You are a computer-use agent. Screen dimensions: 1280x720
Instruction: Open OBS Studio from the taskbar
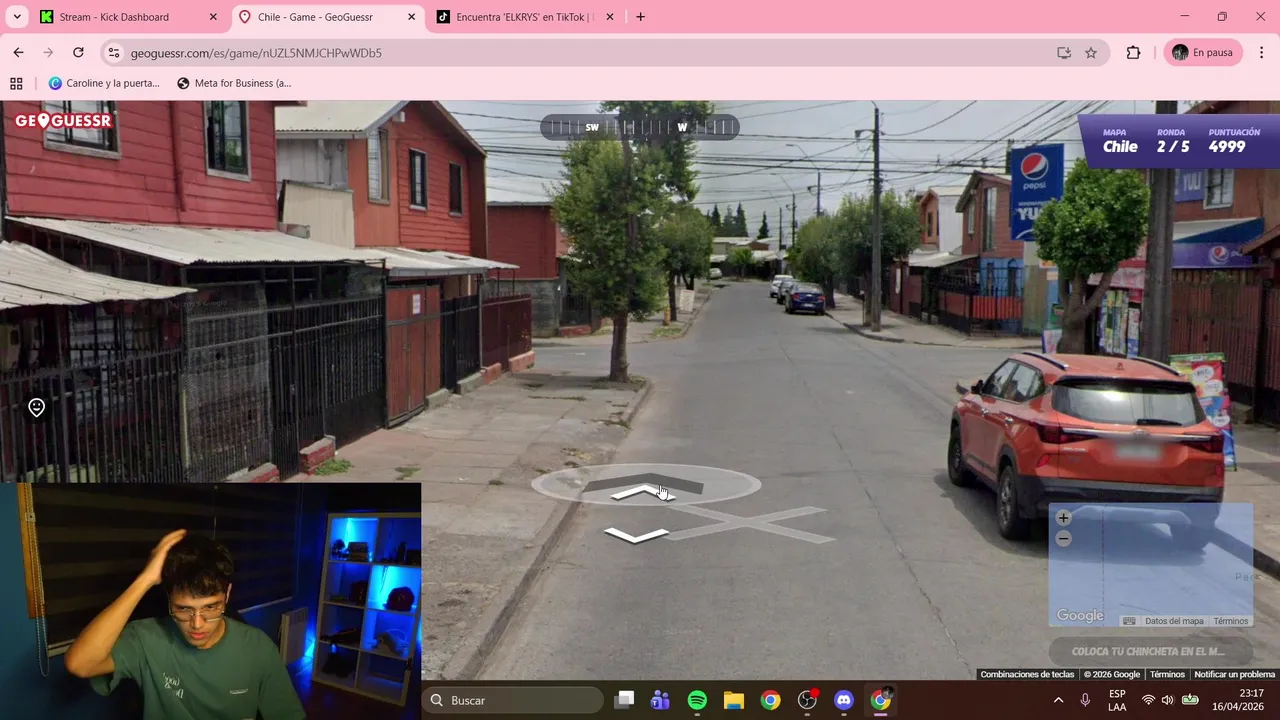coord(807,700)
